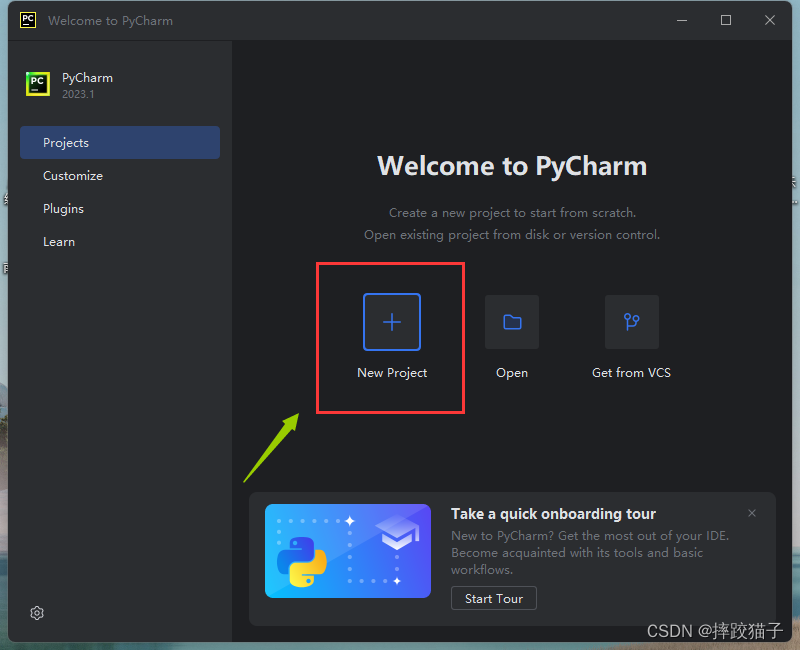Open settings gear in bottom-left corner
The width and height of the screenshot is (800, 650).
(37, 613)
